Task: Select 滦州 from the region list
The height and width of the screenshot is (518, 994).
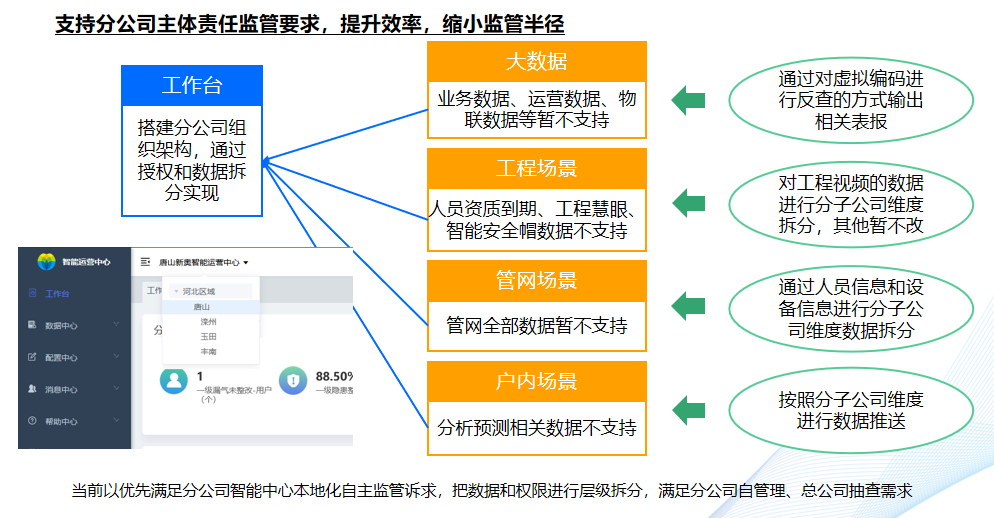Action: pos(208,322)
